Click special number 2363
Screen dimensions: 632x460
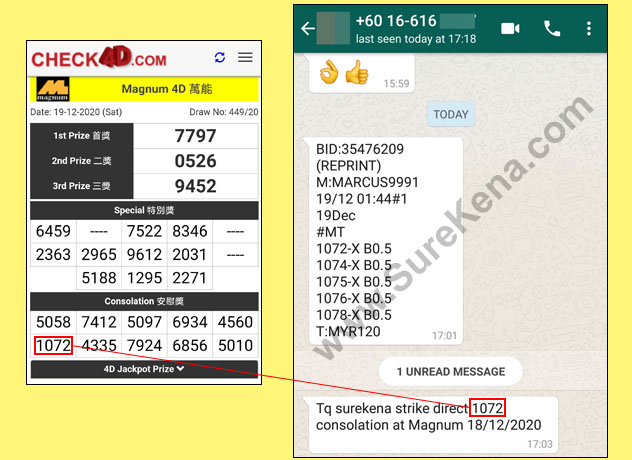53,255
